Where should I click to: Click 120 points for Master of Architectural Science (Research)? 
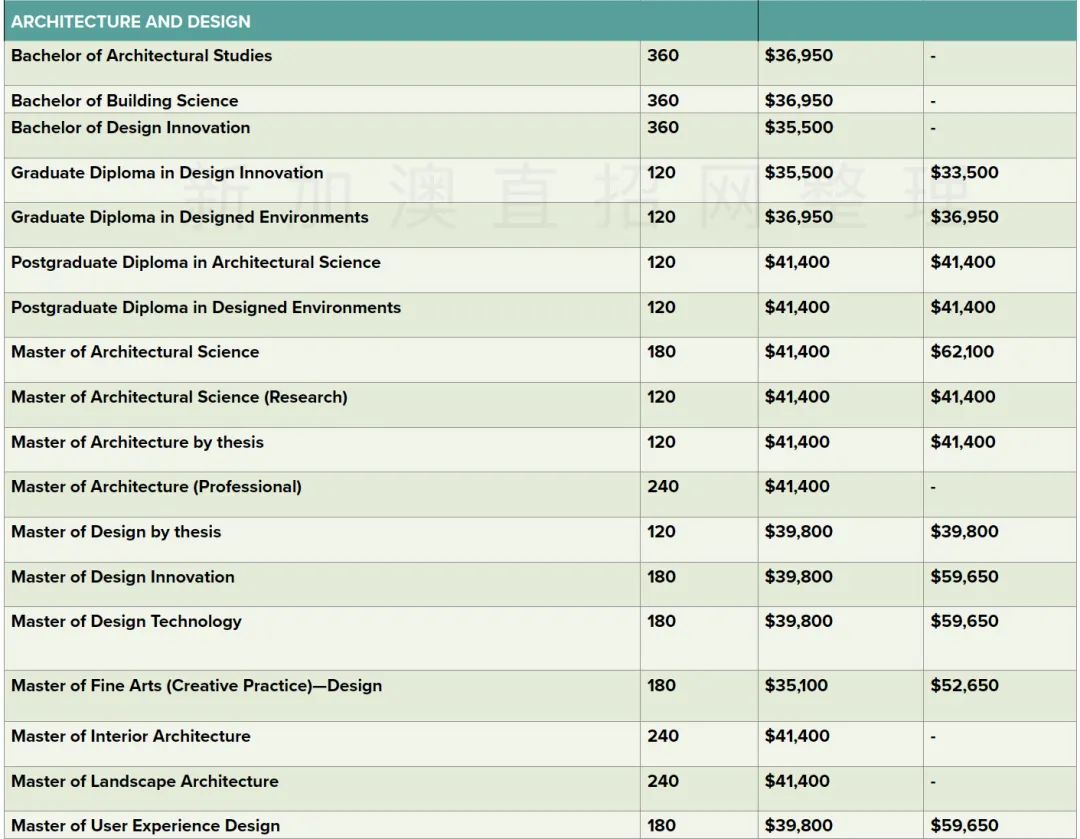coord(661,397)
